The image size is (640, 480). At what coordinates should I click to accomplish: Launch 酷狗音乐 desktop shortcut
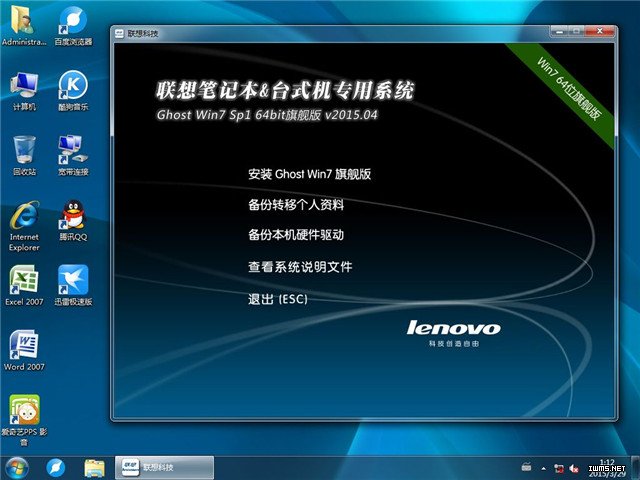click(73, 91)
